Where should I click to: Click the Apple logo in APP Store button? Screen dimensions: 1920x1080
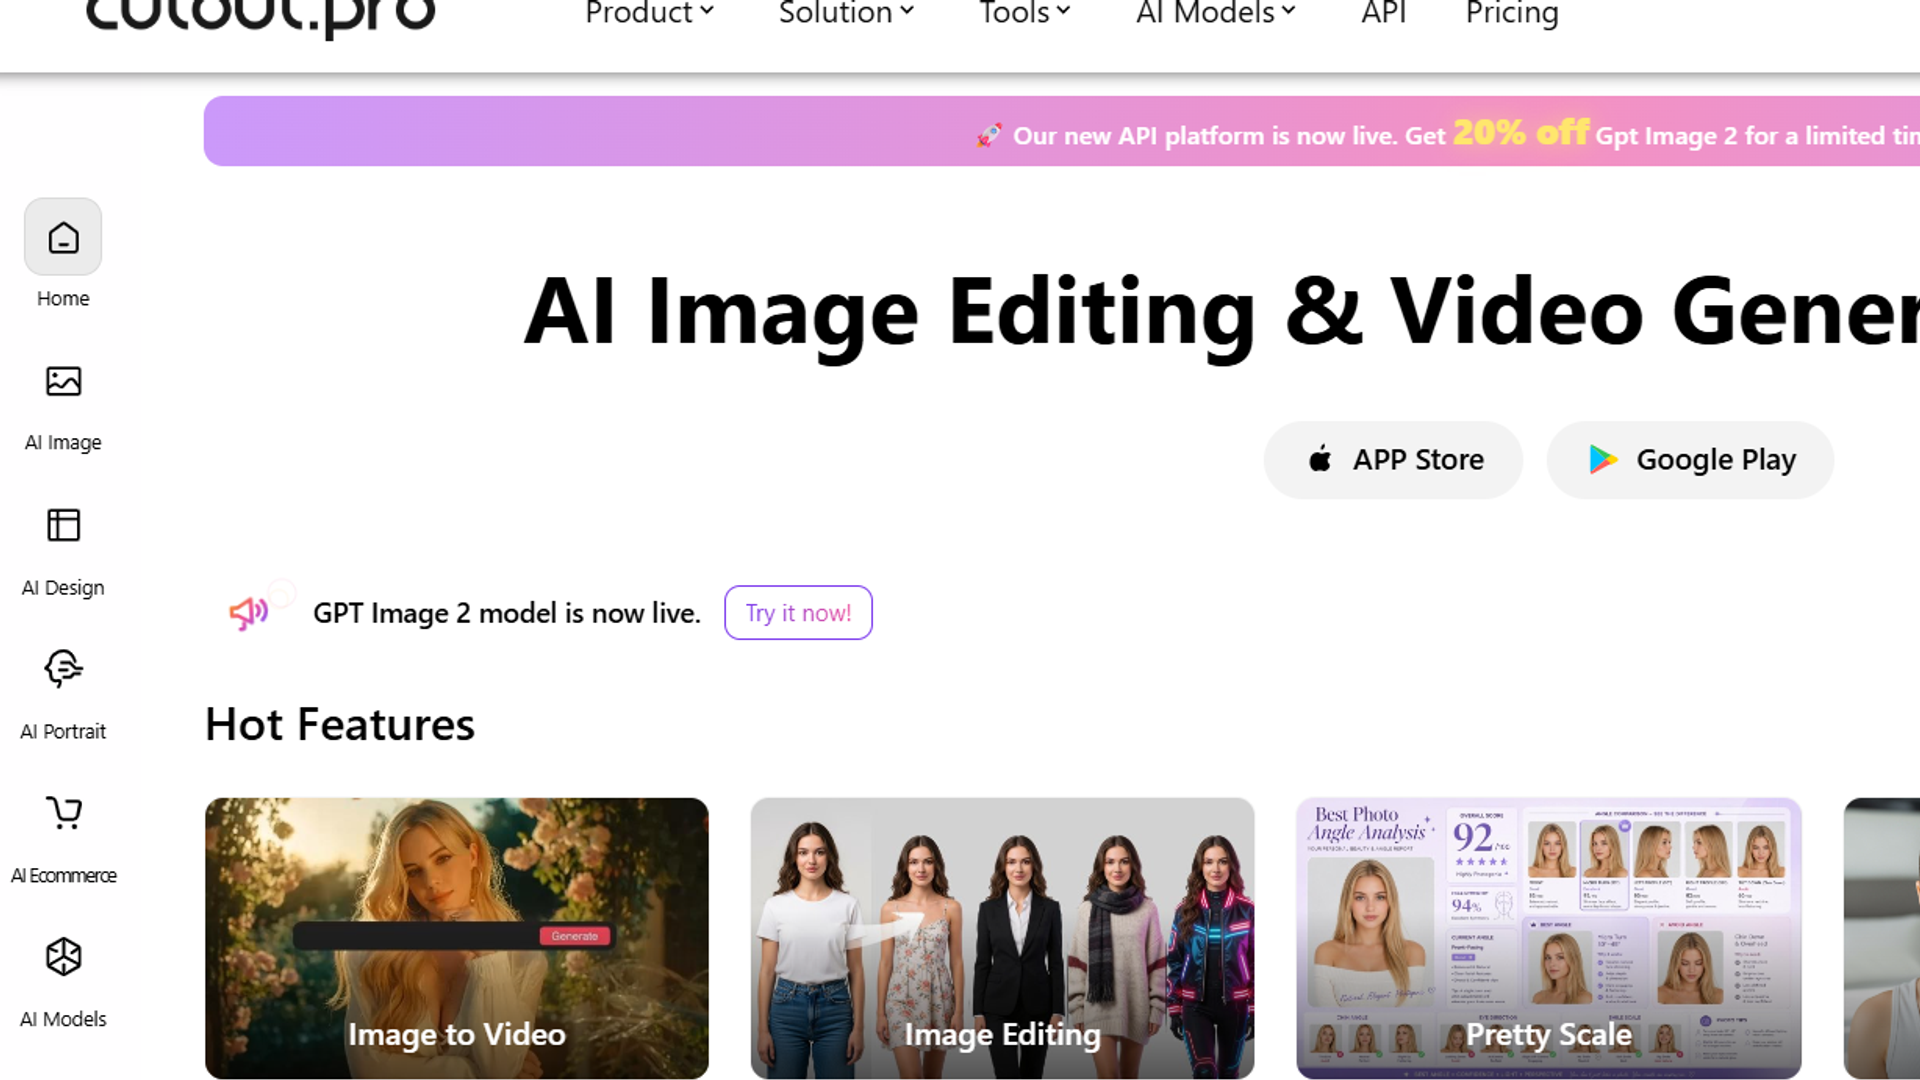1320,459
